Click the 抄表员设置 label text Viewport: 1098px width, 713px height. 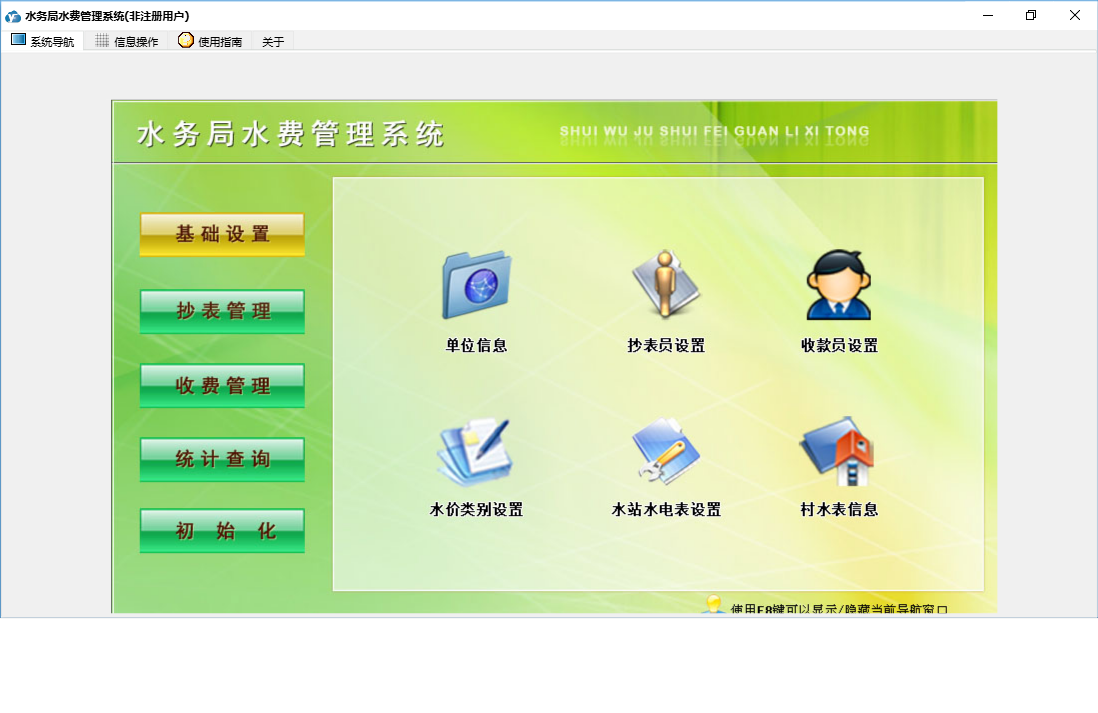(666, 345)
